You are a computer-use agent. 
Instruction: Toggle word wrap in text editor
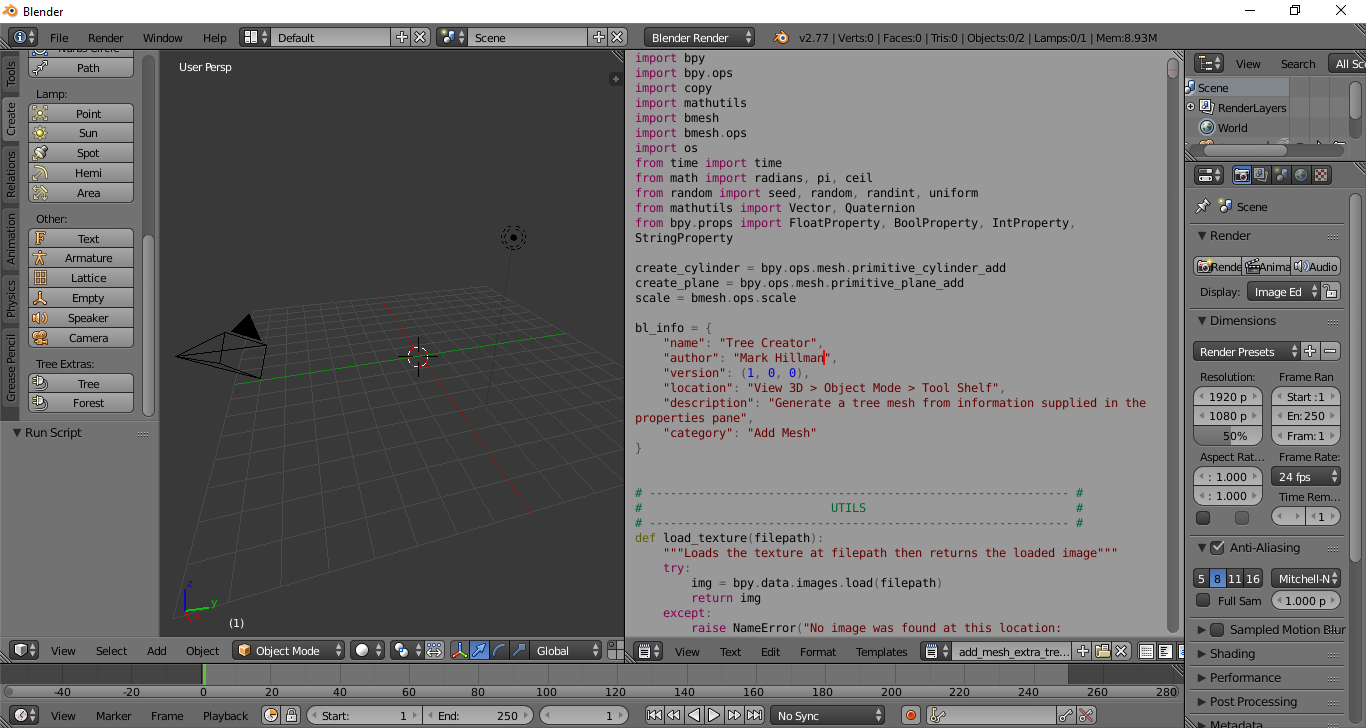click(x=1165, y=651)
